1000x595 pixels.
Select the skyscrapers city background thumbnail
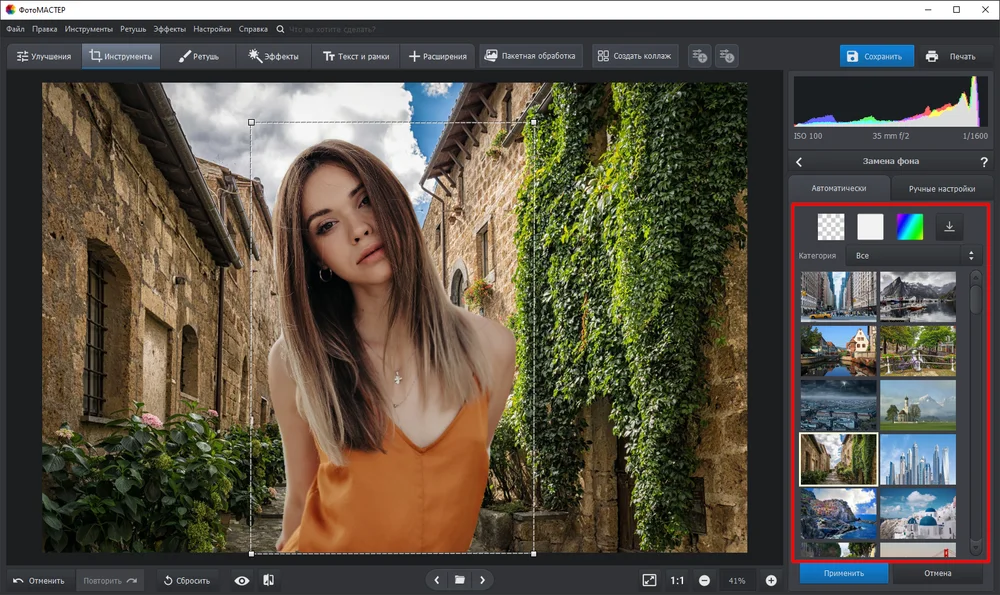coord(918,460)
